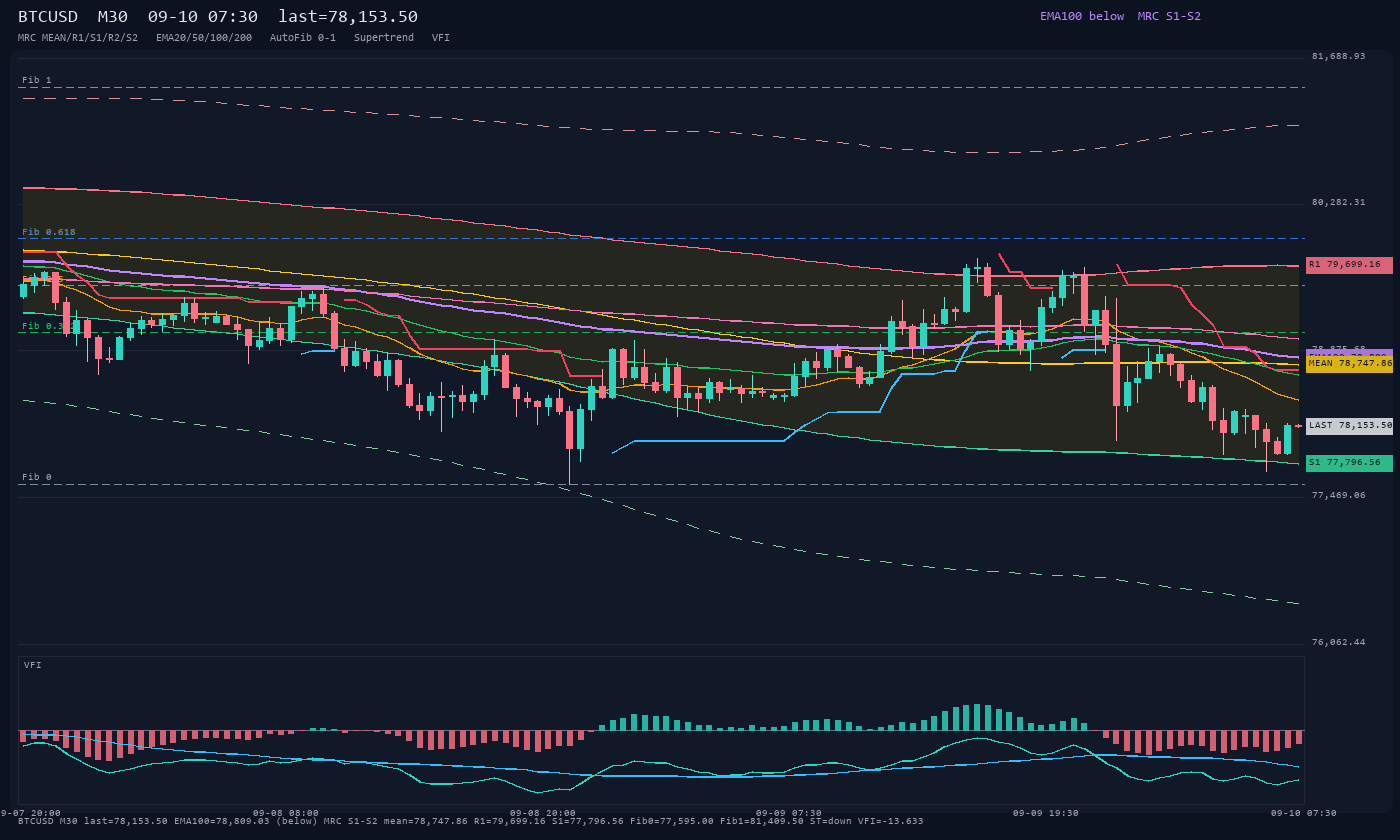Click the 09-09 19:30 time axis label
The height and width of the screenshot is (840, 1400).
coord(1046,813)
